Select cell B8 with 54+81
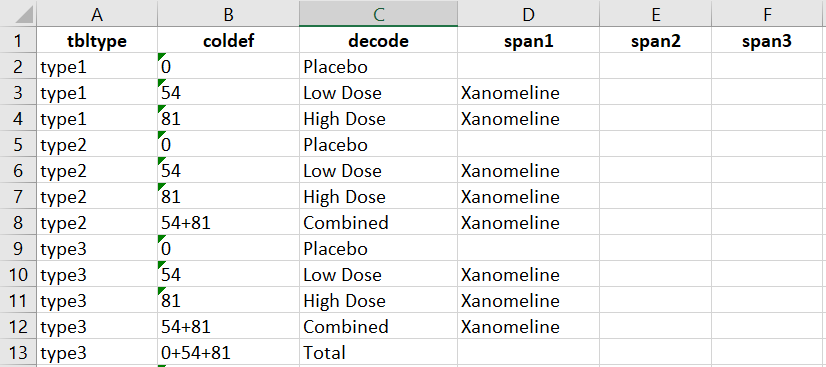The width and height of the screenshot is (826, 367). (x=228, y=222)
